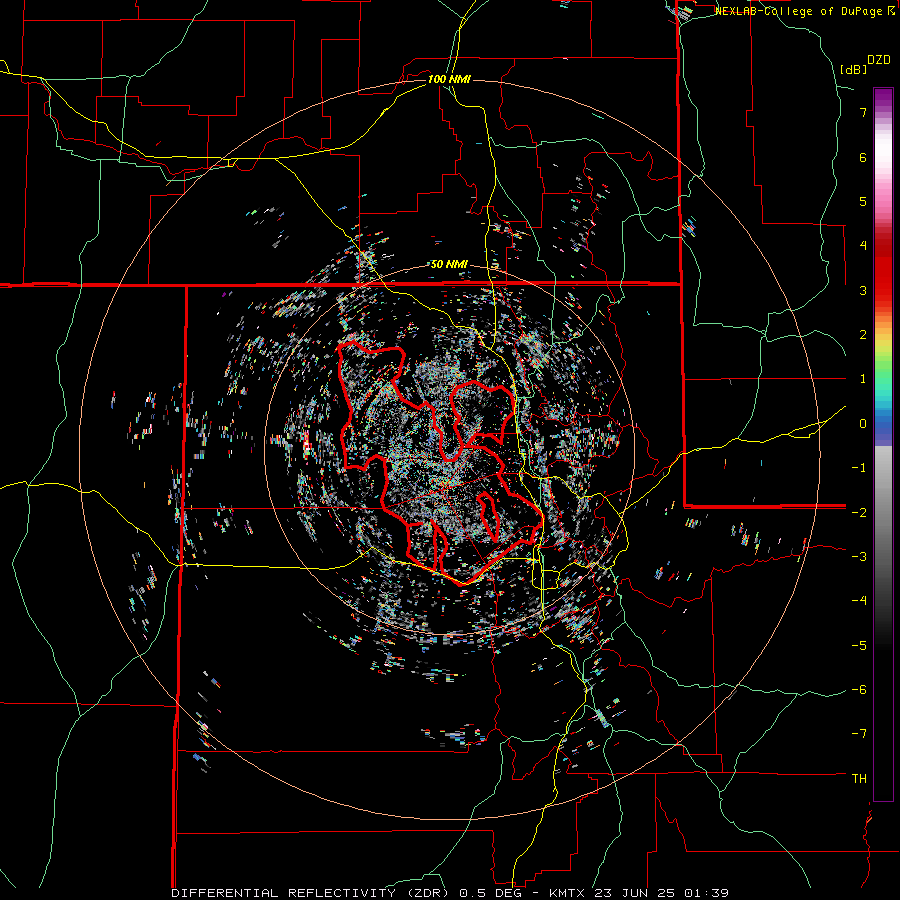The width and height of the screenshot is (900, 900).
Task: Click the 7 value on the color scale
Action: point(863,112)
